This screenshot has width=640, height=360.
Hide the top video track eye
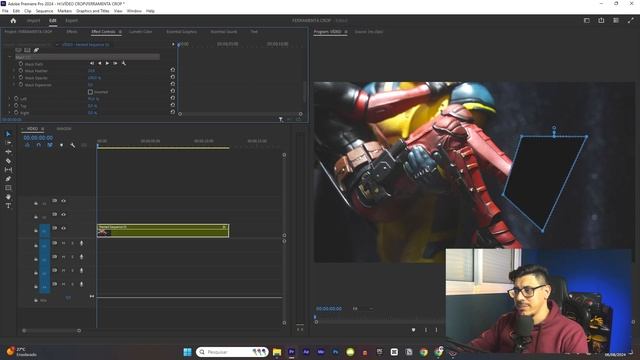pyautogui.click(x=64, y=201)
